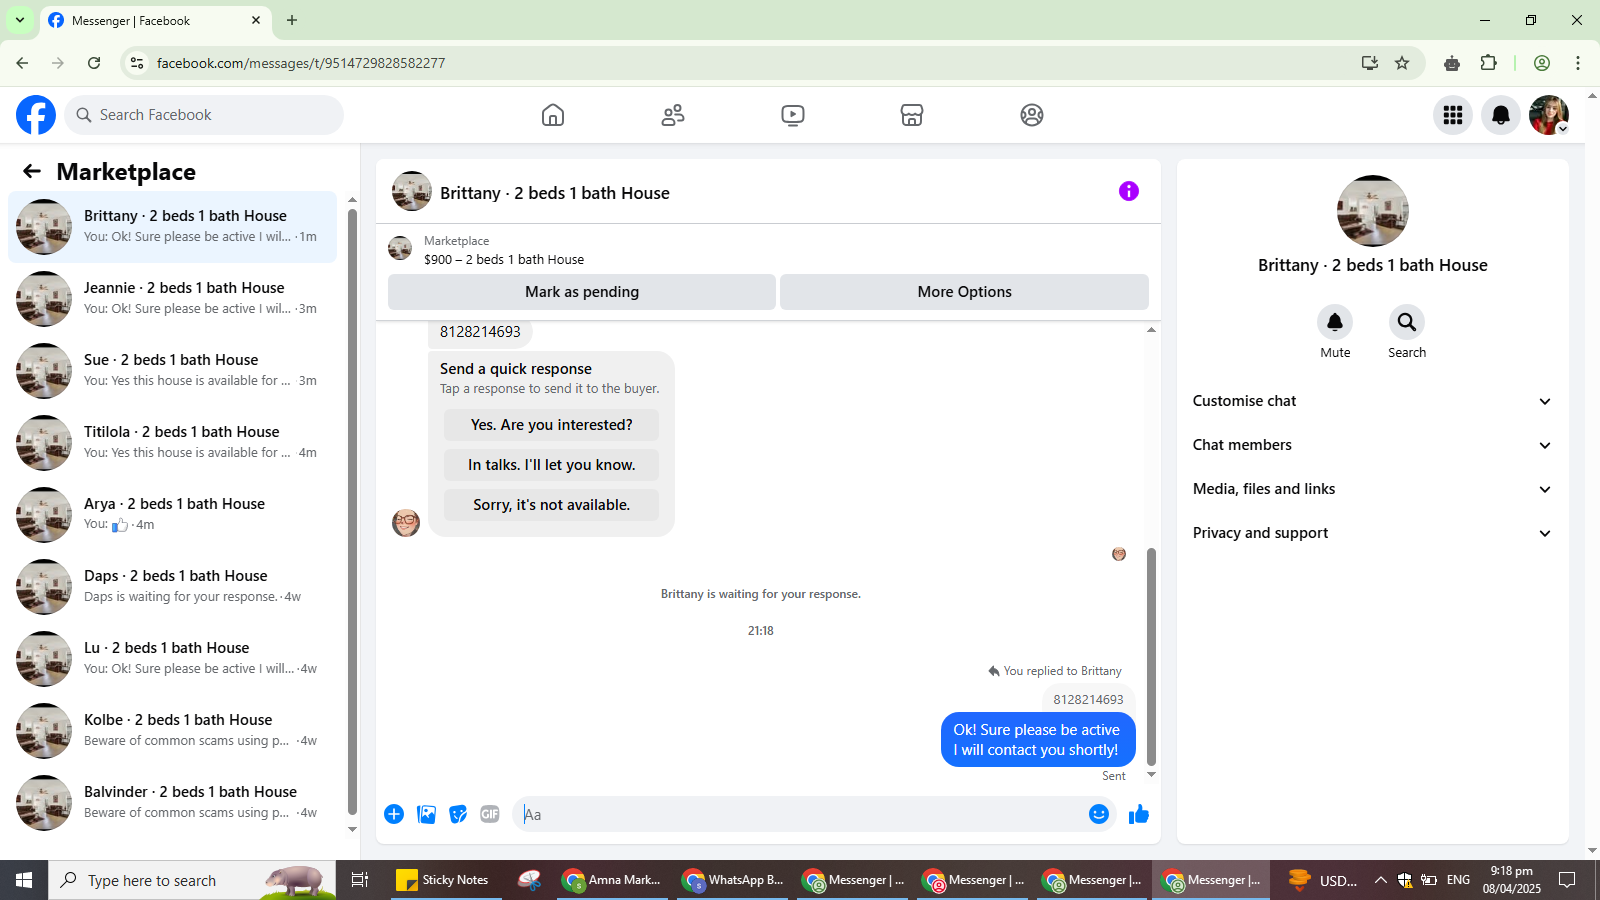Open conversation information purple icon
The width and height of the screenshot is (1600, 900).
click(x=1129, y=191)
